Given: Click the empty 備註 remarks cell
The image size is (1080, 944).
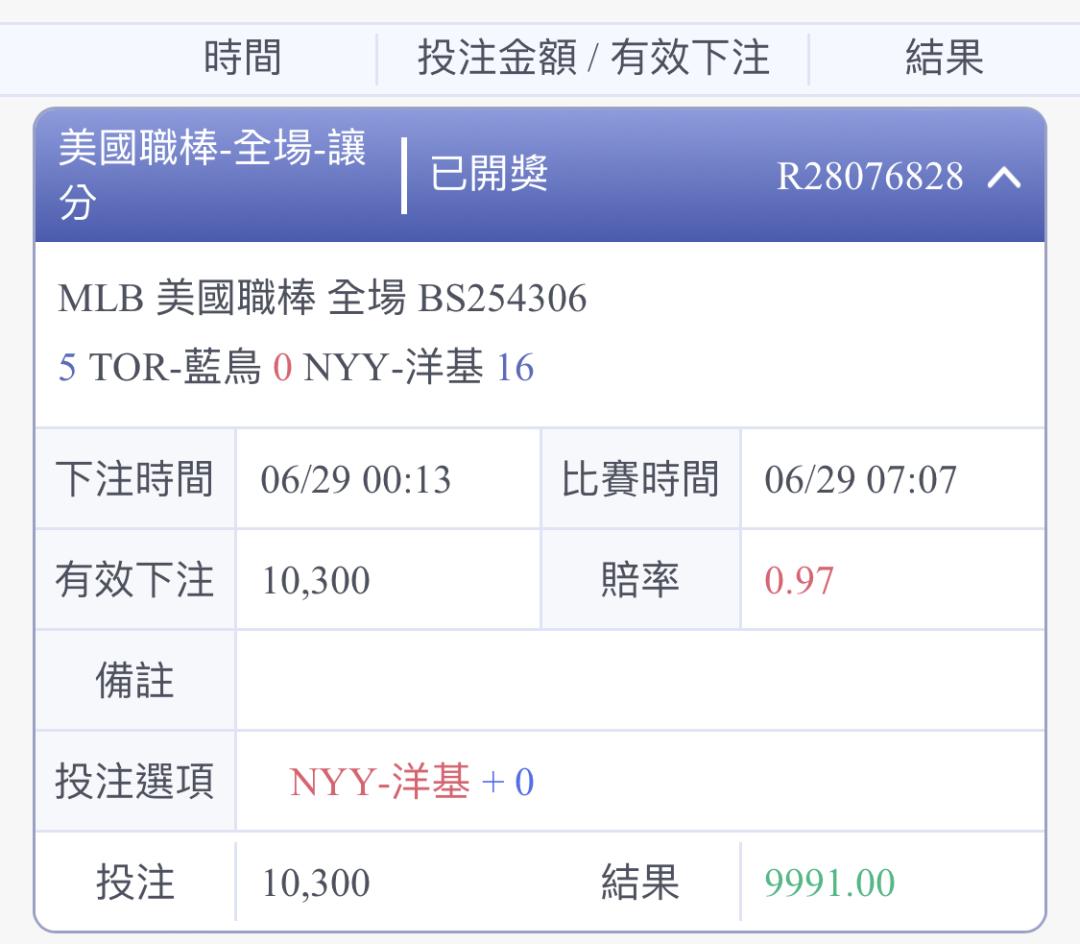Looking at the screenshot, I should [641, 680].
